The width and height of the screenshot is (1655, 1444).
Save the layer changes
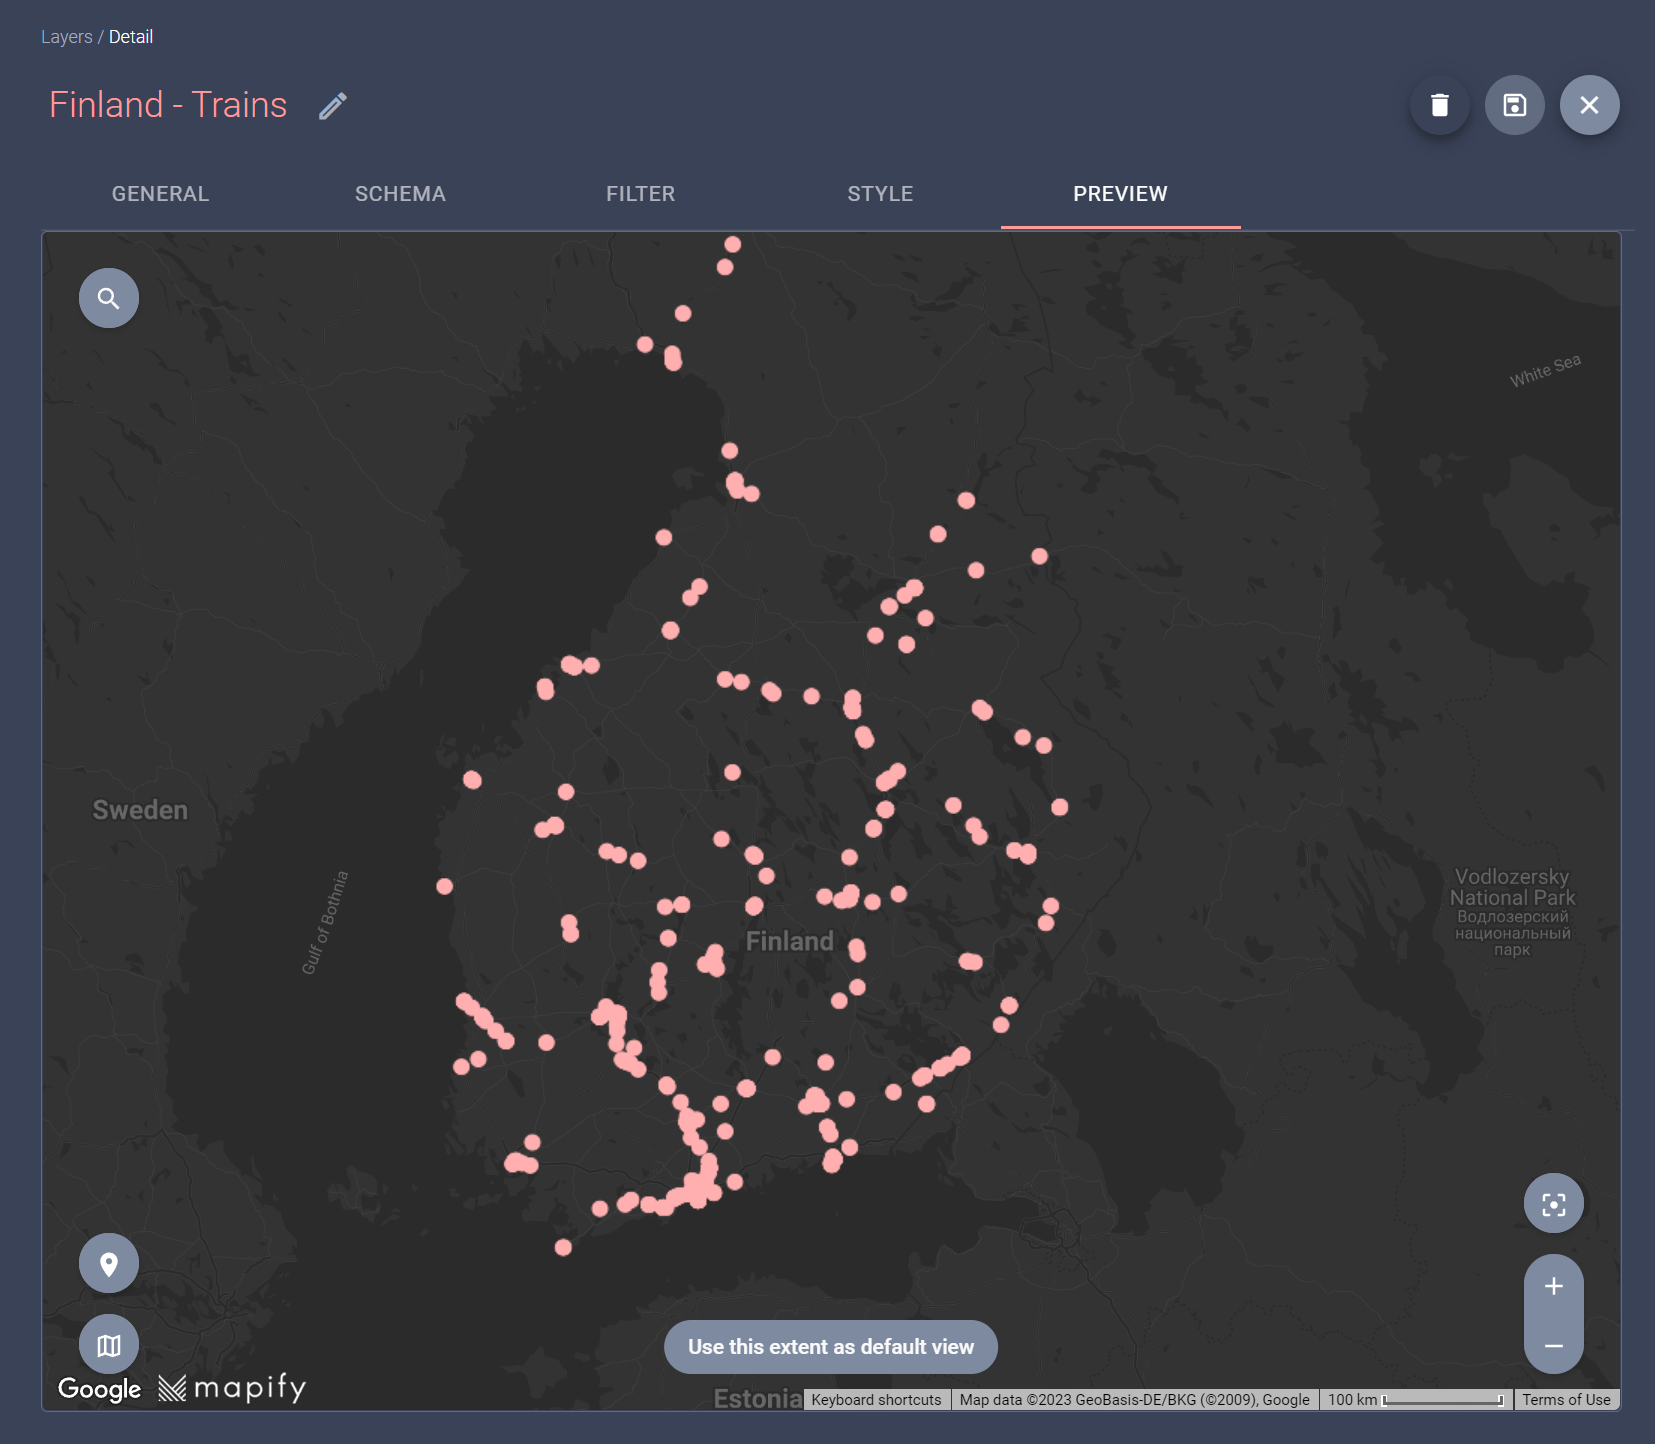click(1514, 105)
